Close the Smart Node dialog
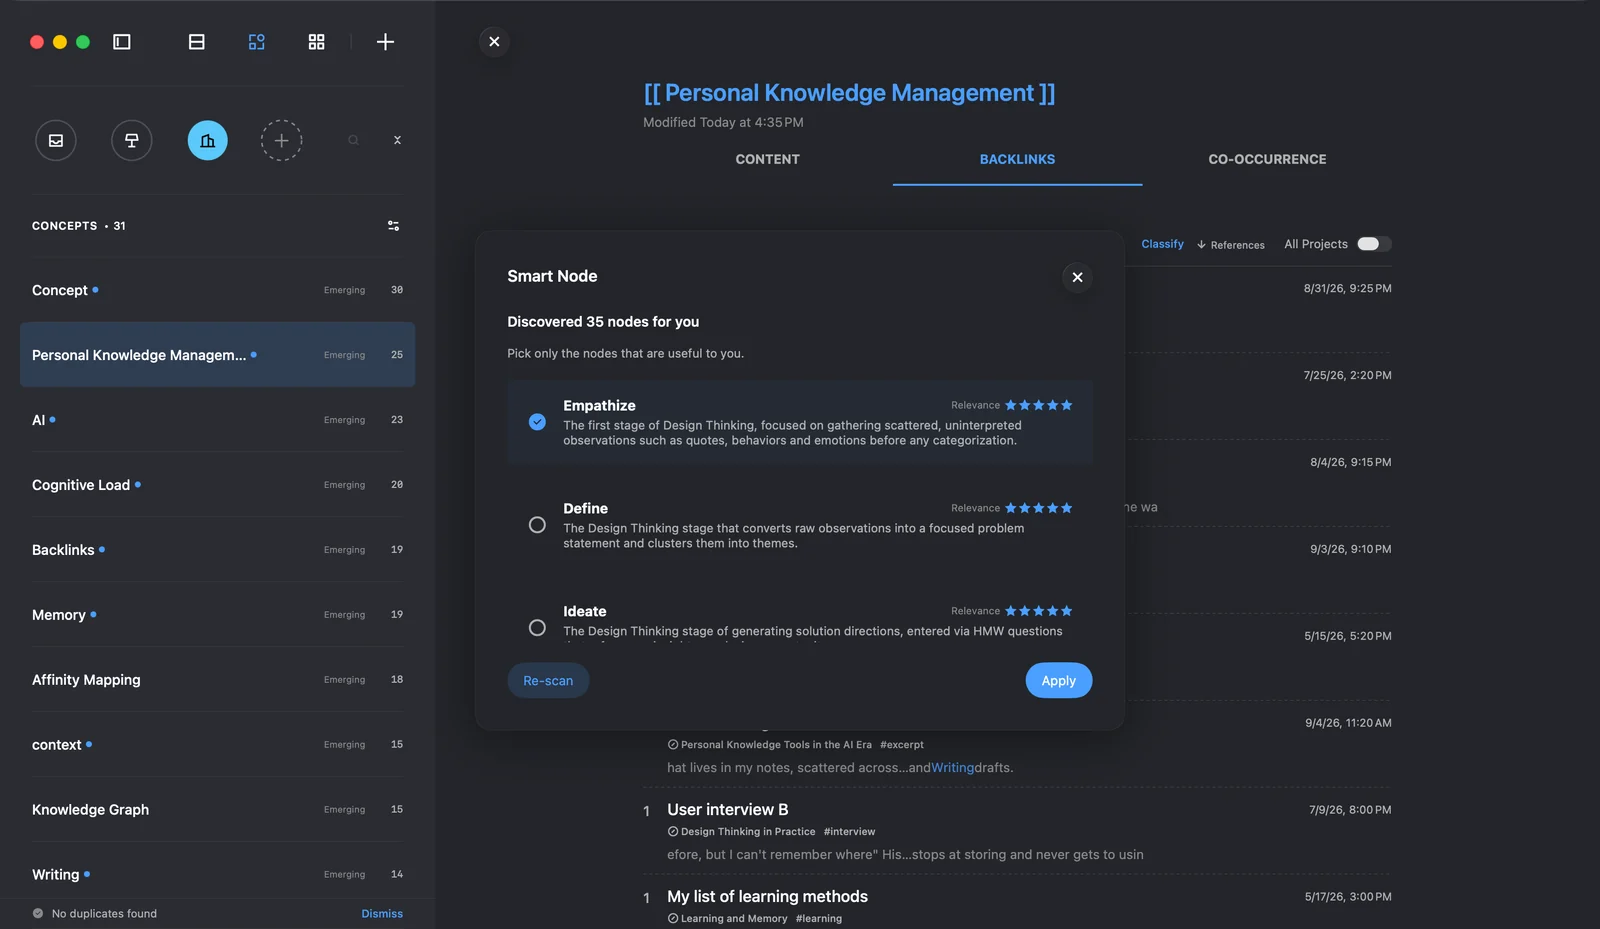This screenshot has width=1600, height=929. [1077, 277]
